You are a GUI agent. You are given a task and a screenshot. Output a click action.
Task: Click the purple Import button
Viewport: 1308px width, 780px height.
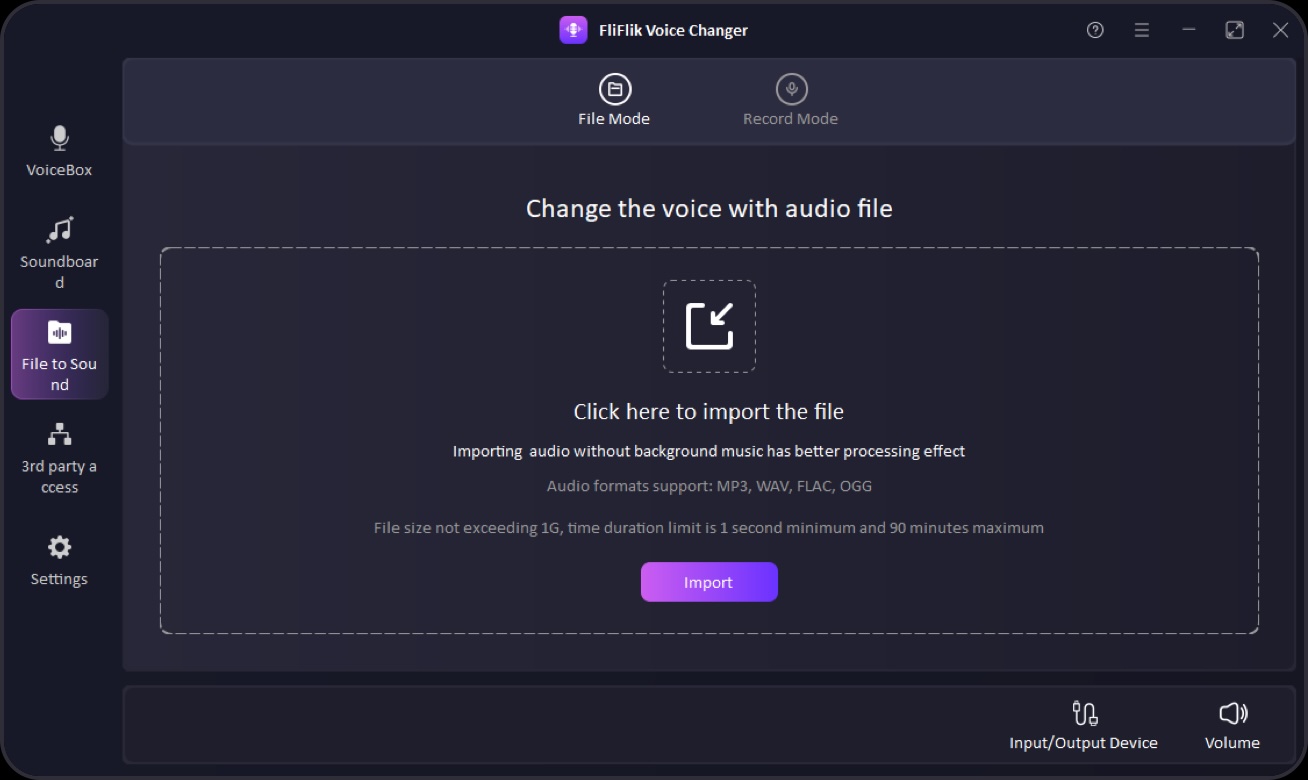click(709, 582)
